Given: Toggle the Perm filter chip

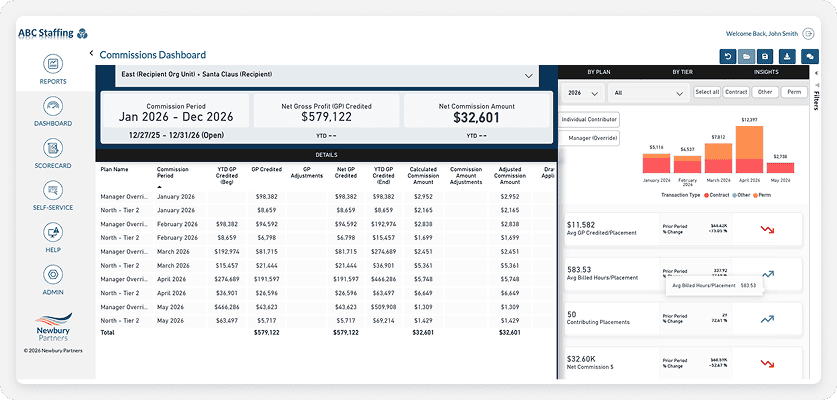Looking at the screenshot, I should 794,92.
